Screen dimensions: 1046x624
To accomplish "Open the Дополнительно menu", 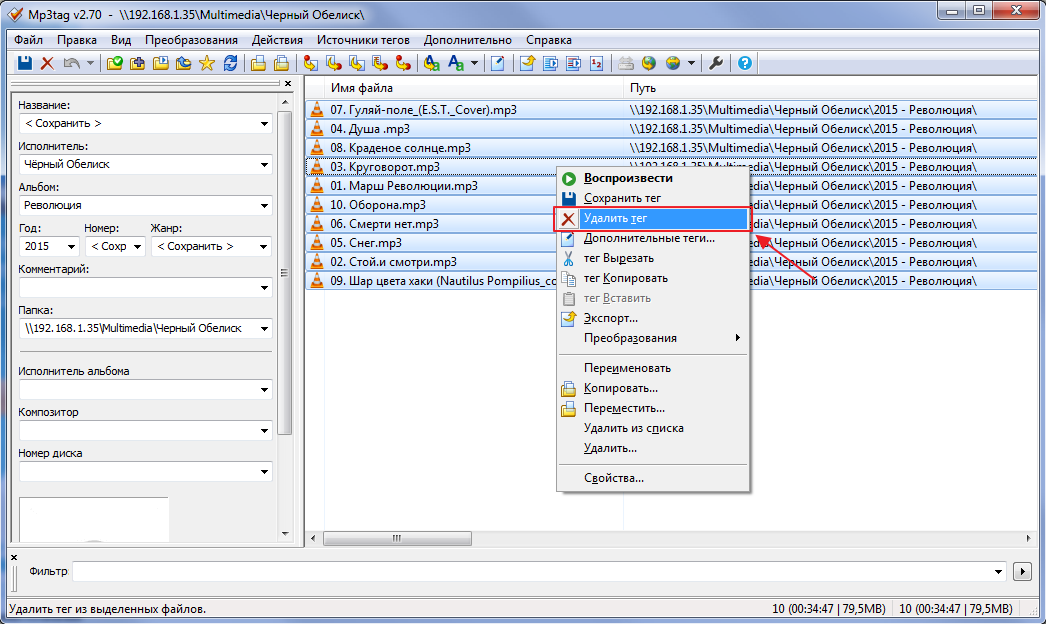I will point(468,40).
